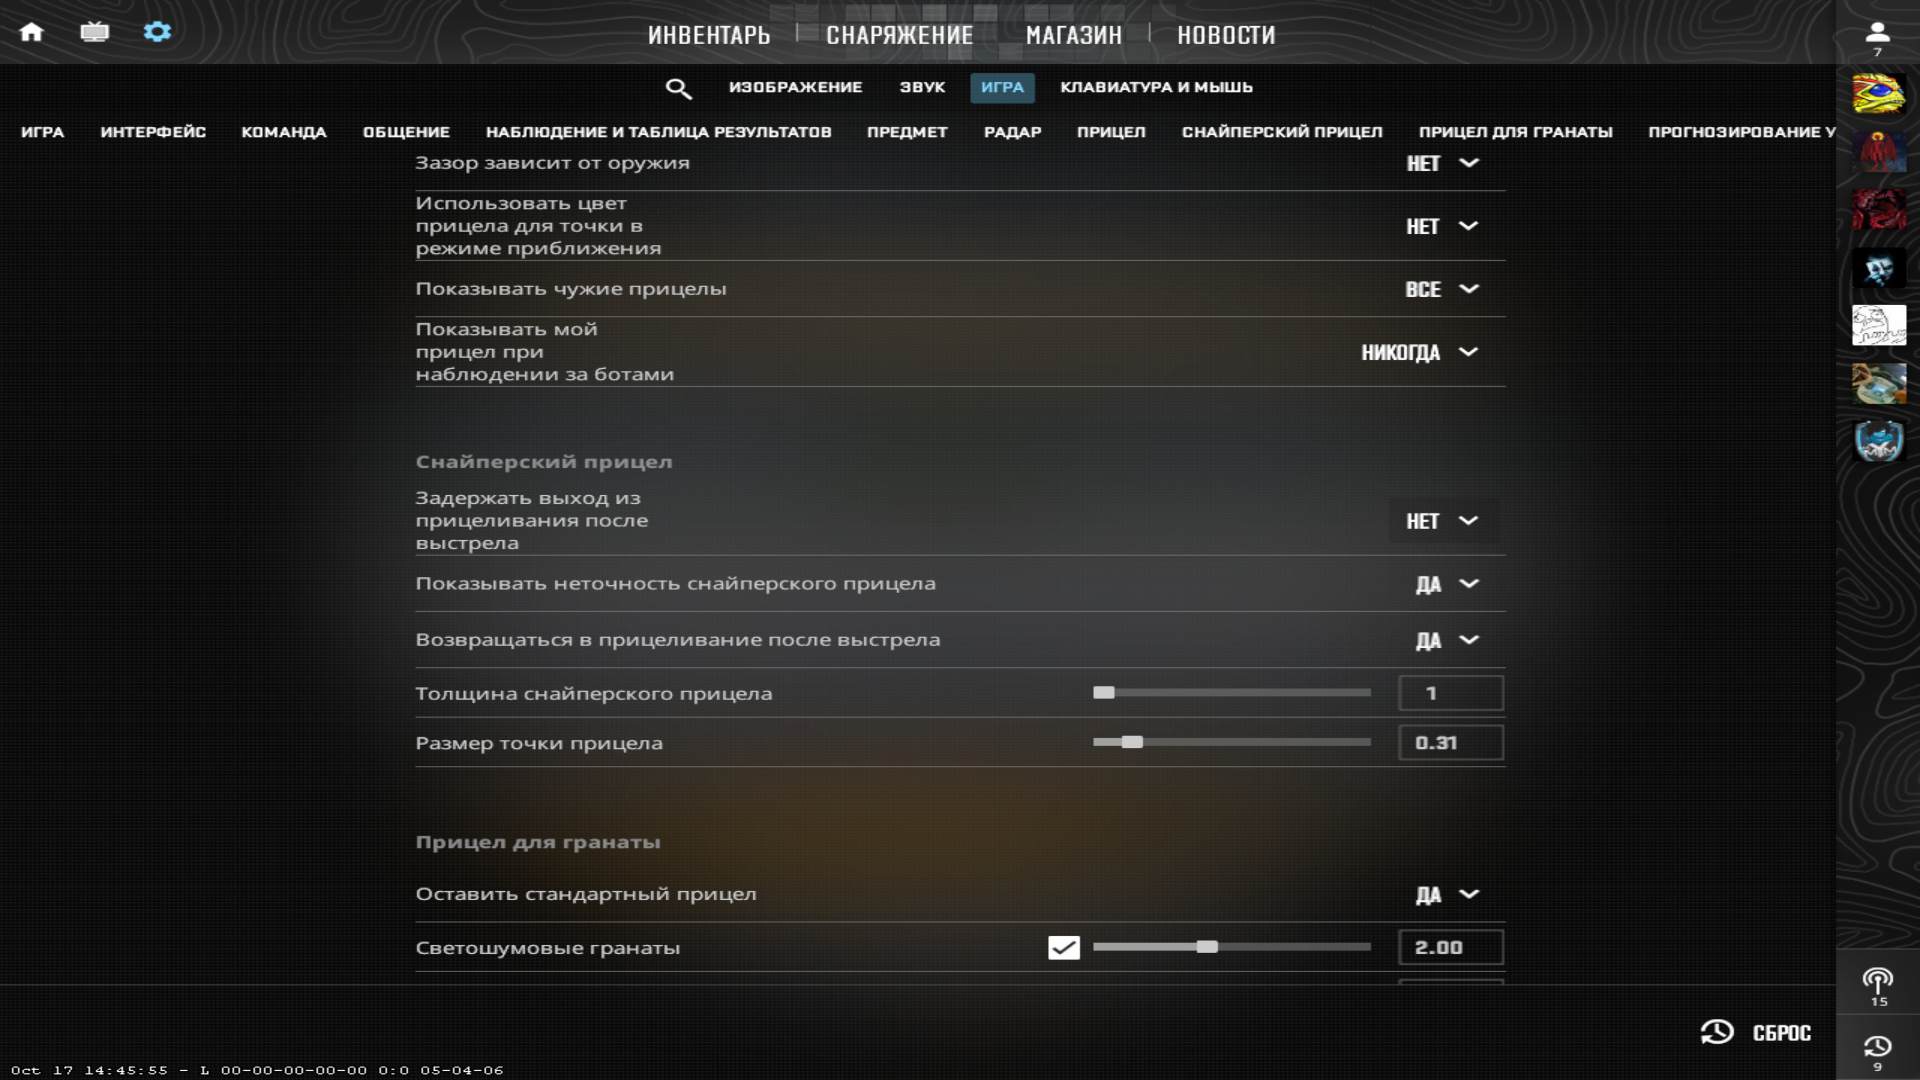Open the Задержать выход из прицеливания dropdown
Screen dimensions: 1920x1080
1441,521
